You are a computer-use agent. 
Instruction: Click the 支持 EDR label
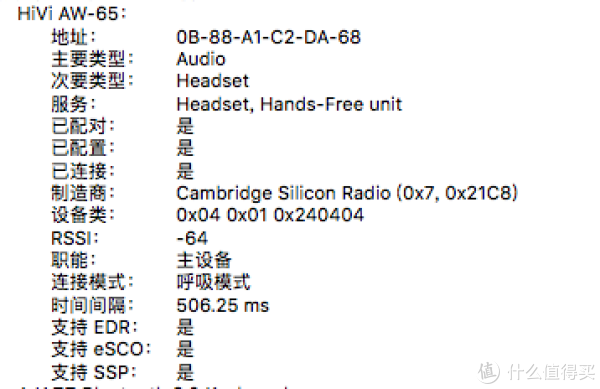(95, 327)
